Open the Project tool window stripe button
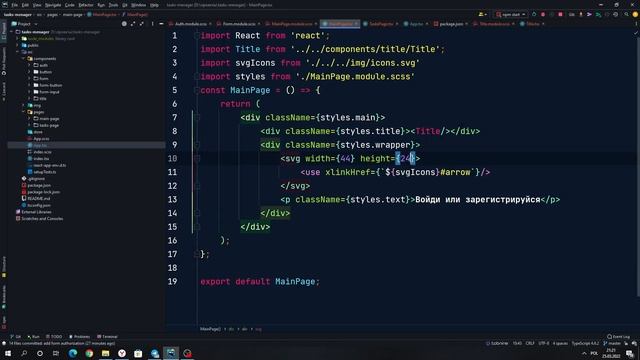Image resolution: width=640 pixels, height=360 pixels. tap(4, 31)
